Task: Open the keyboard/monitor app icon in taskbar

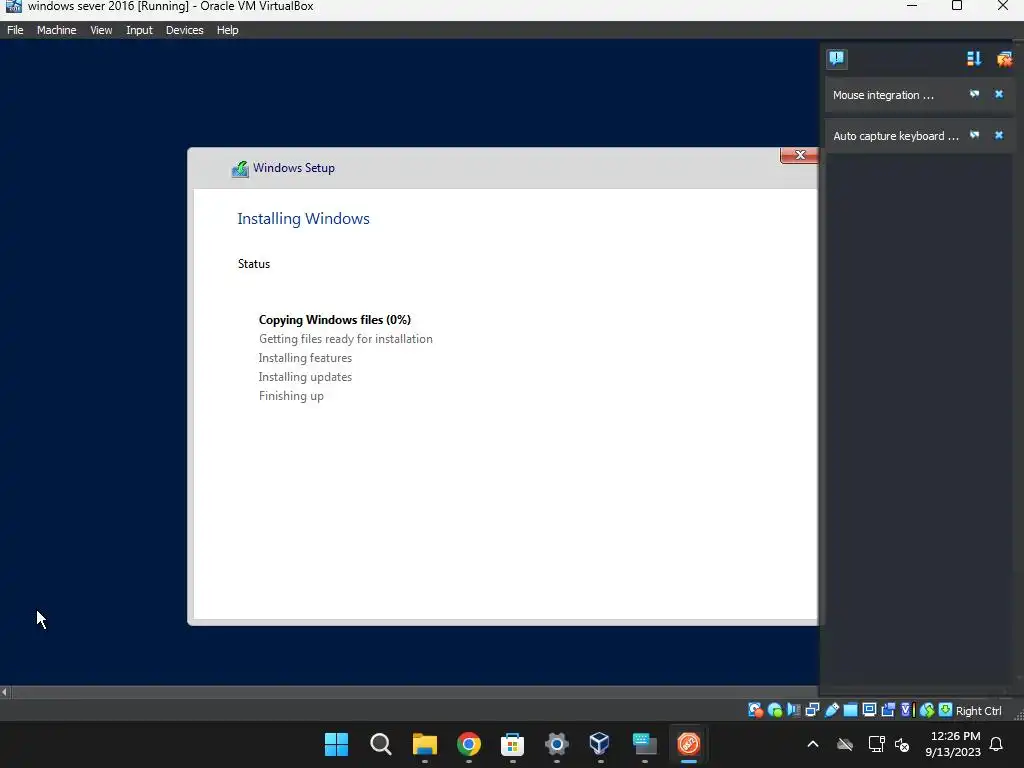Action: [645, 744]
